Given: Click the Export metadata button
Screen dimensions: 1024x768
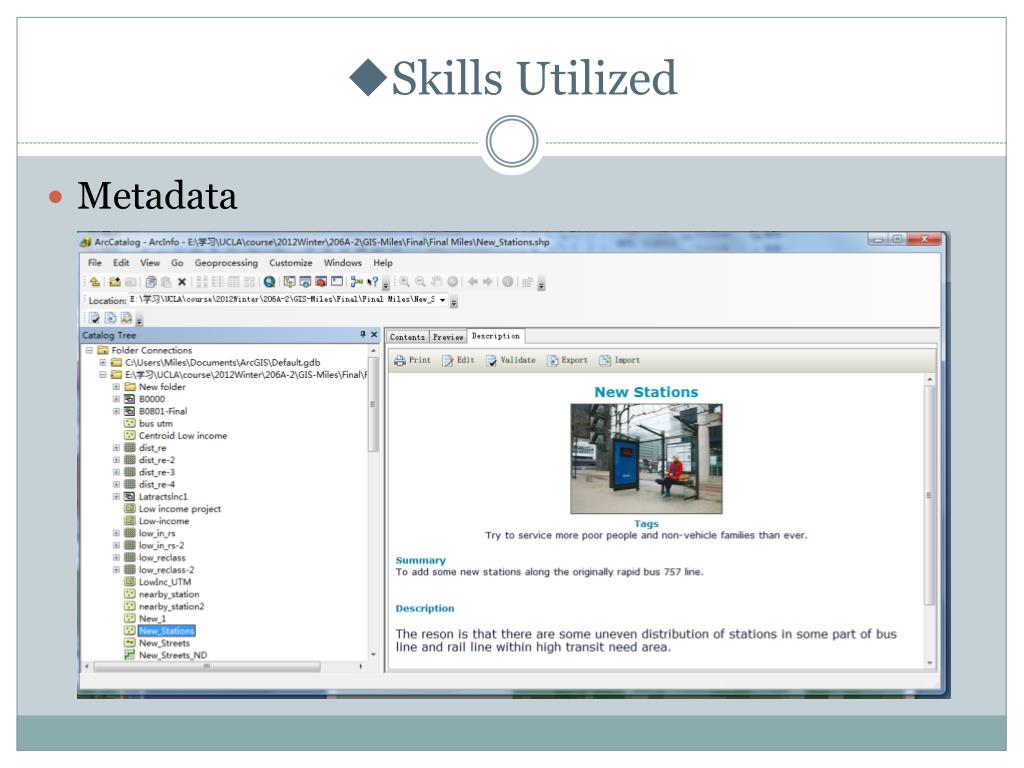Looking at the screenshot, I should 567,360.
